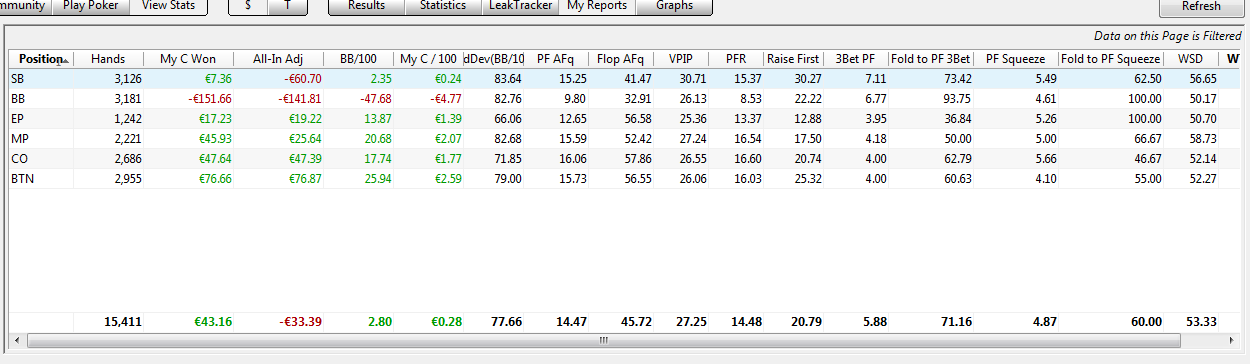Viewport: 1252px width, 364px height.
Task: Sort by Flop AFq column header
Action: 621,59
